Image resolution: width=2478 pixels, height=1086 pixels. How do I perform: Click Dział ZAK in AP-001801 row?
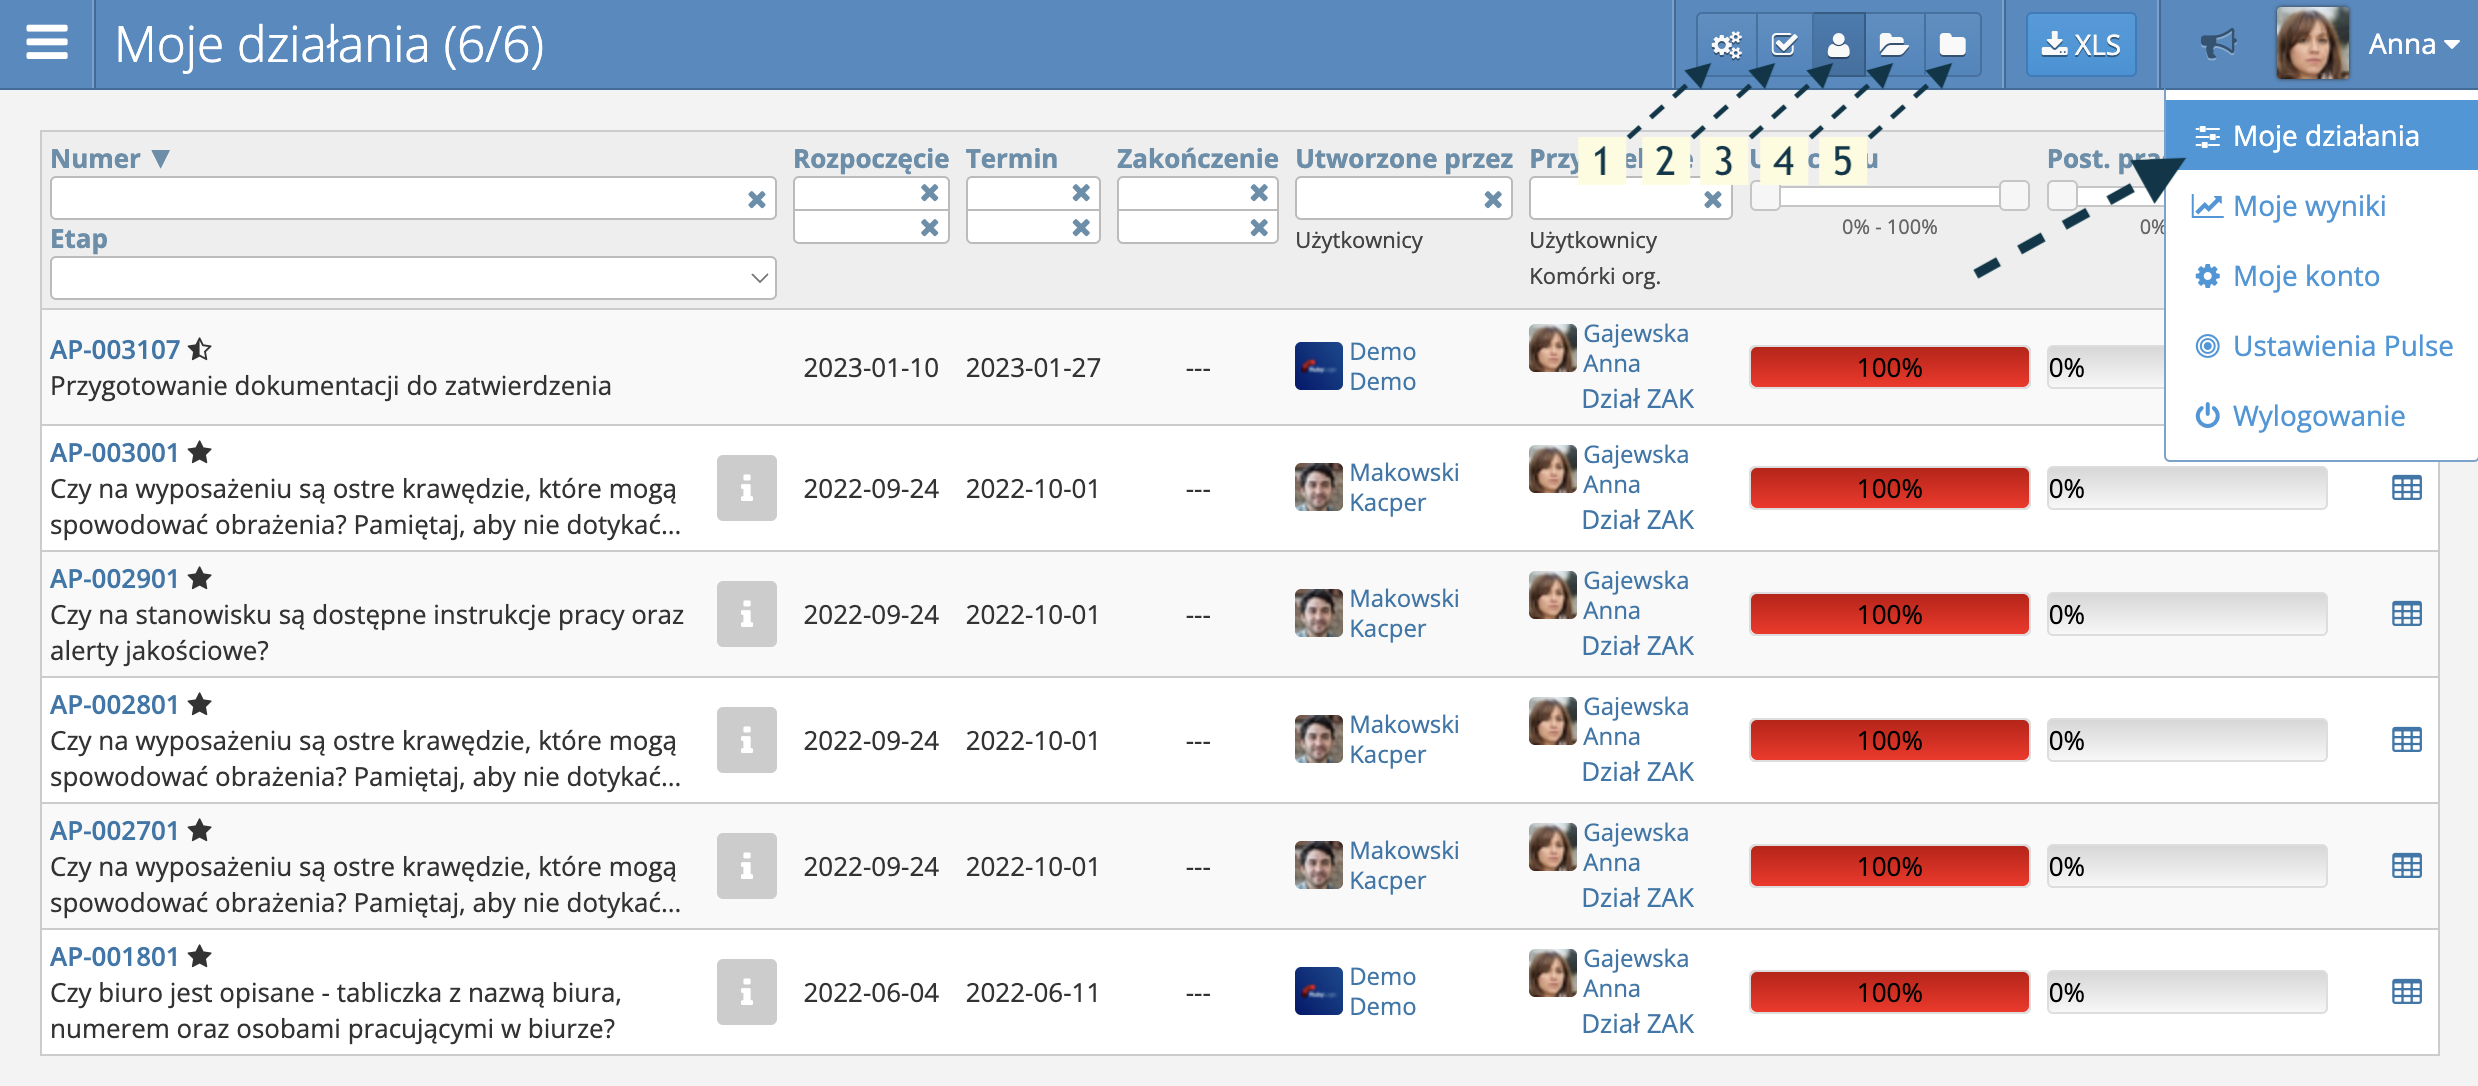pos(1637,1024)
